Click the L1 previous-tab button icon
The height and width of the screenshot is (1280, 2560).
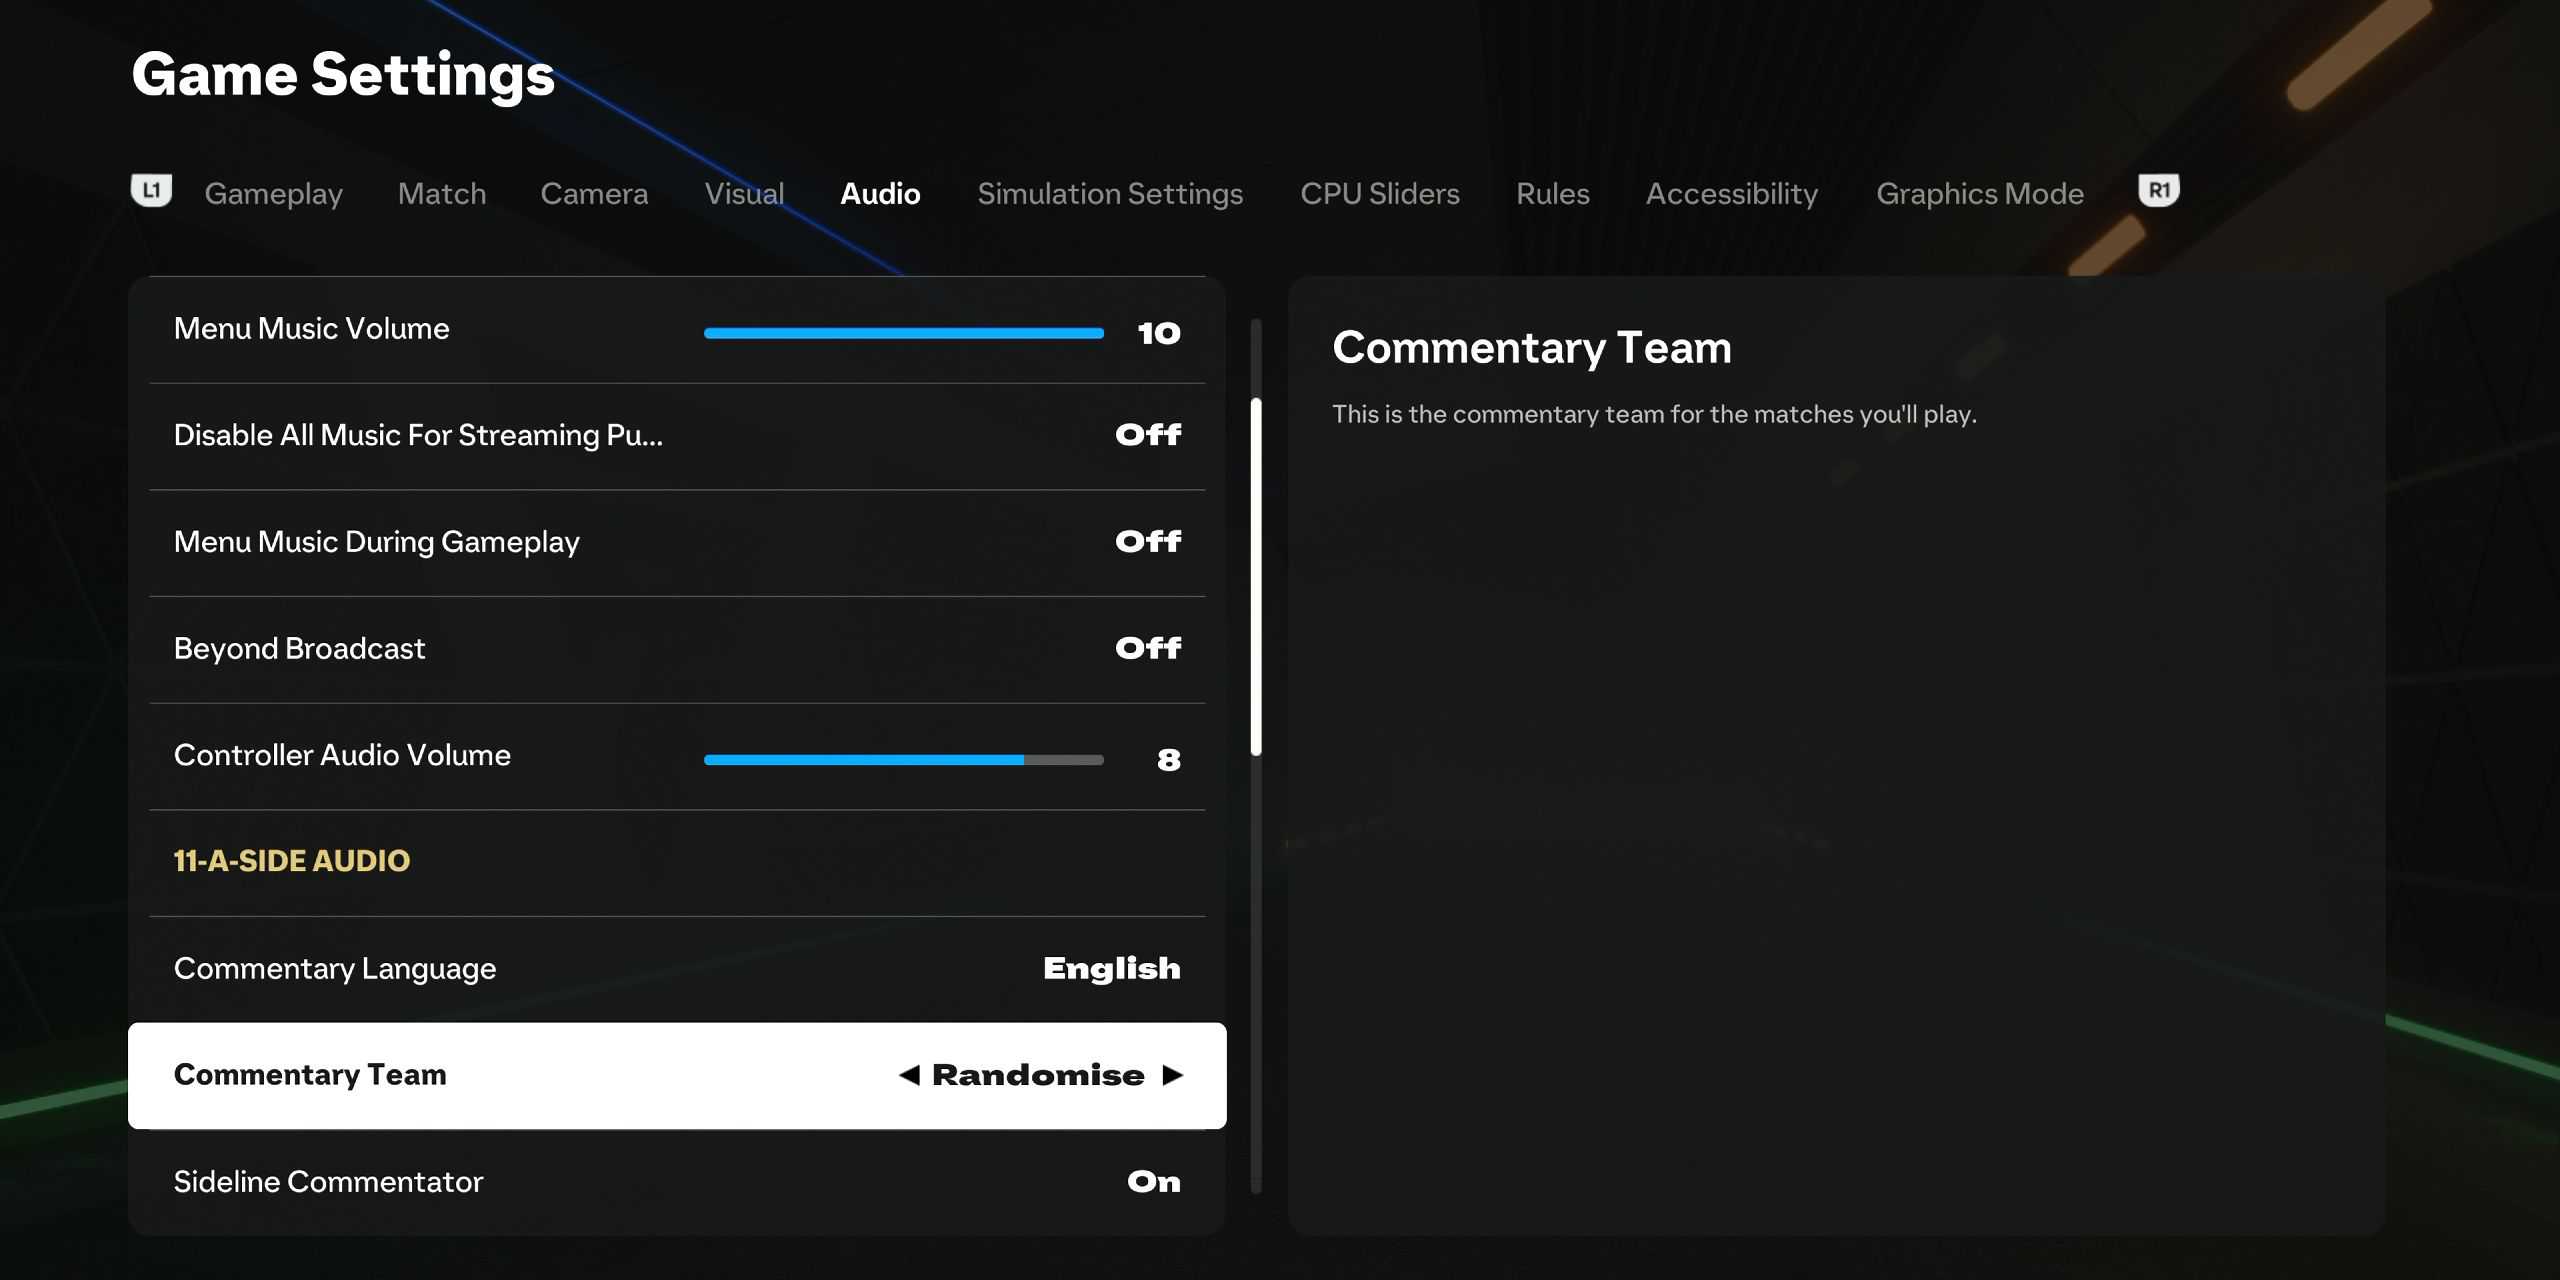(151, 190)
